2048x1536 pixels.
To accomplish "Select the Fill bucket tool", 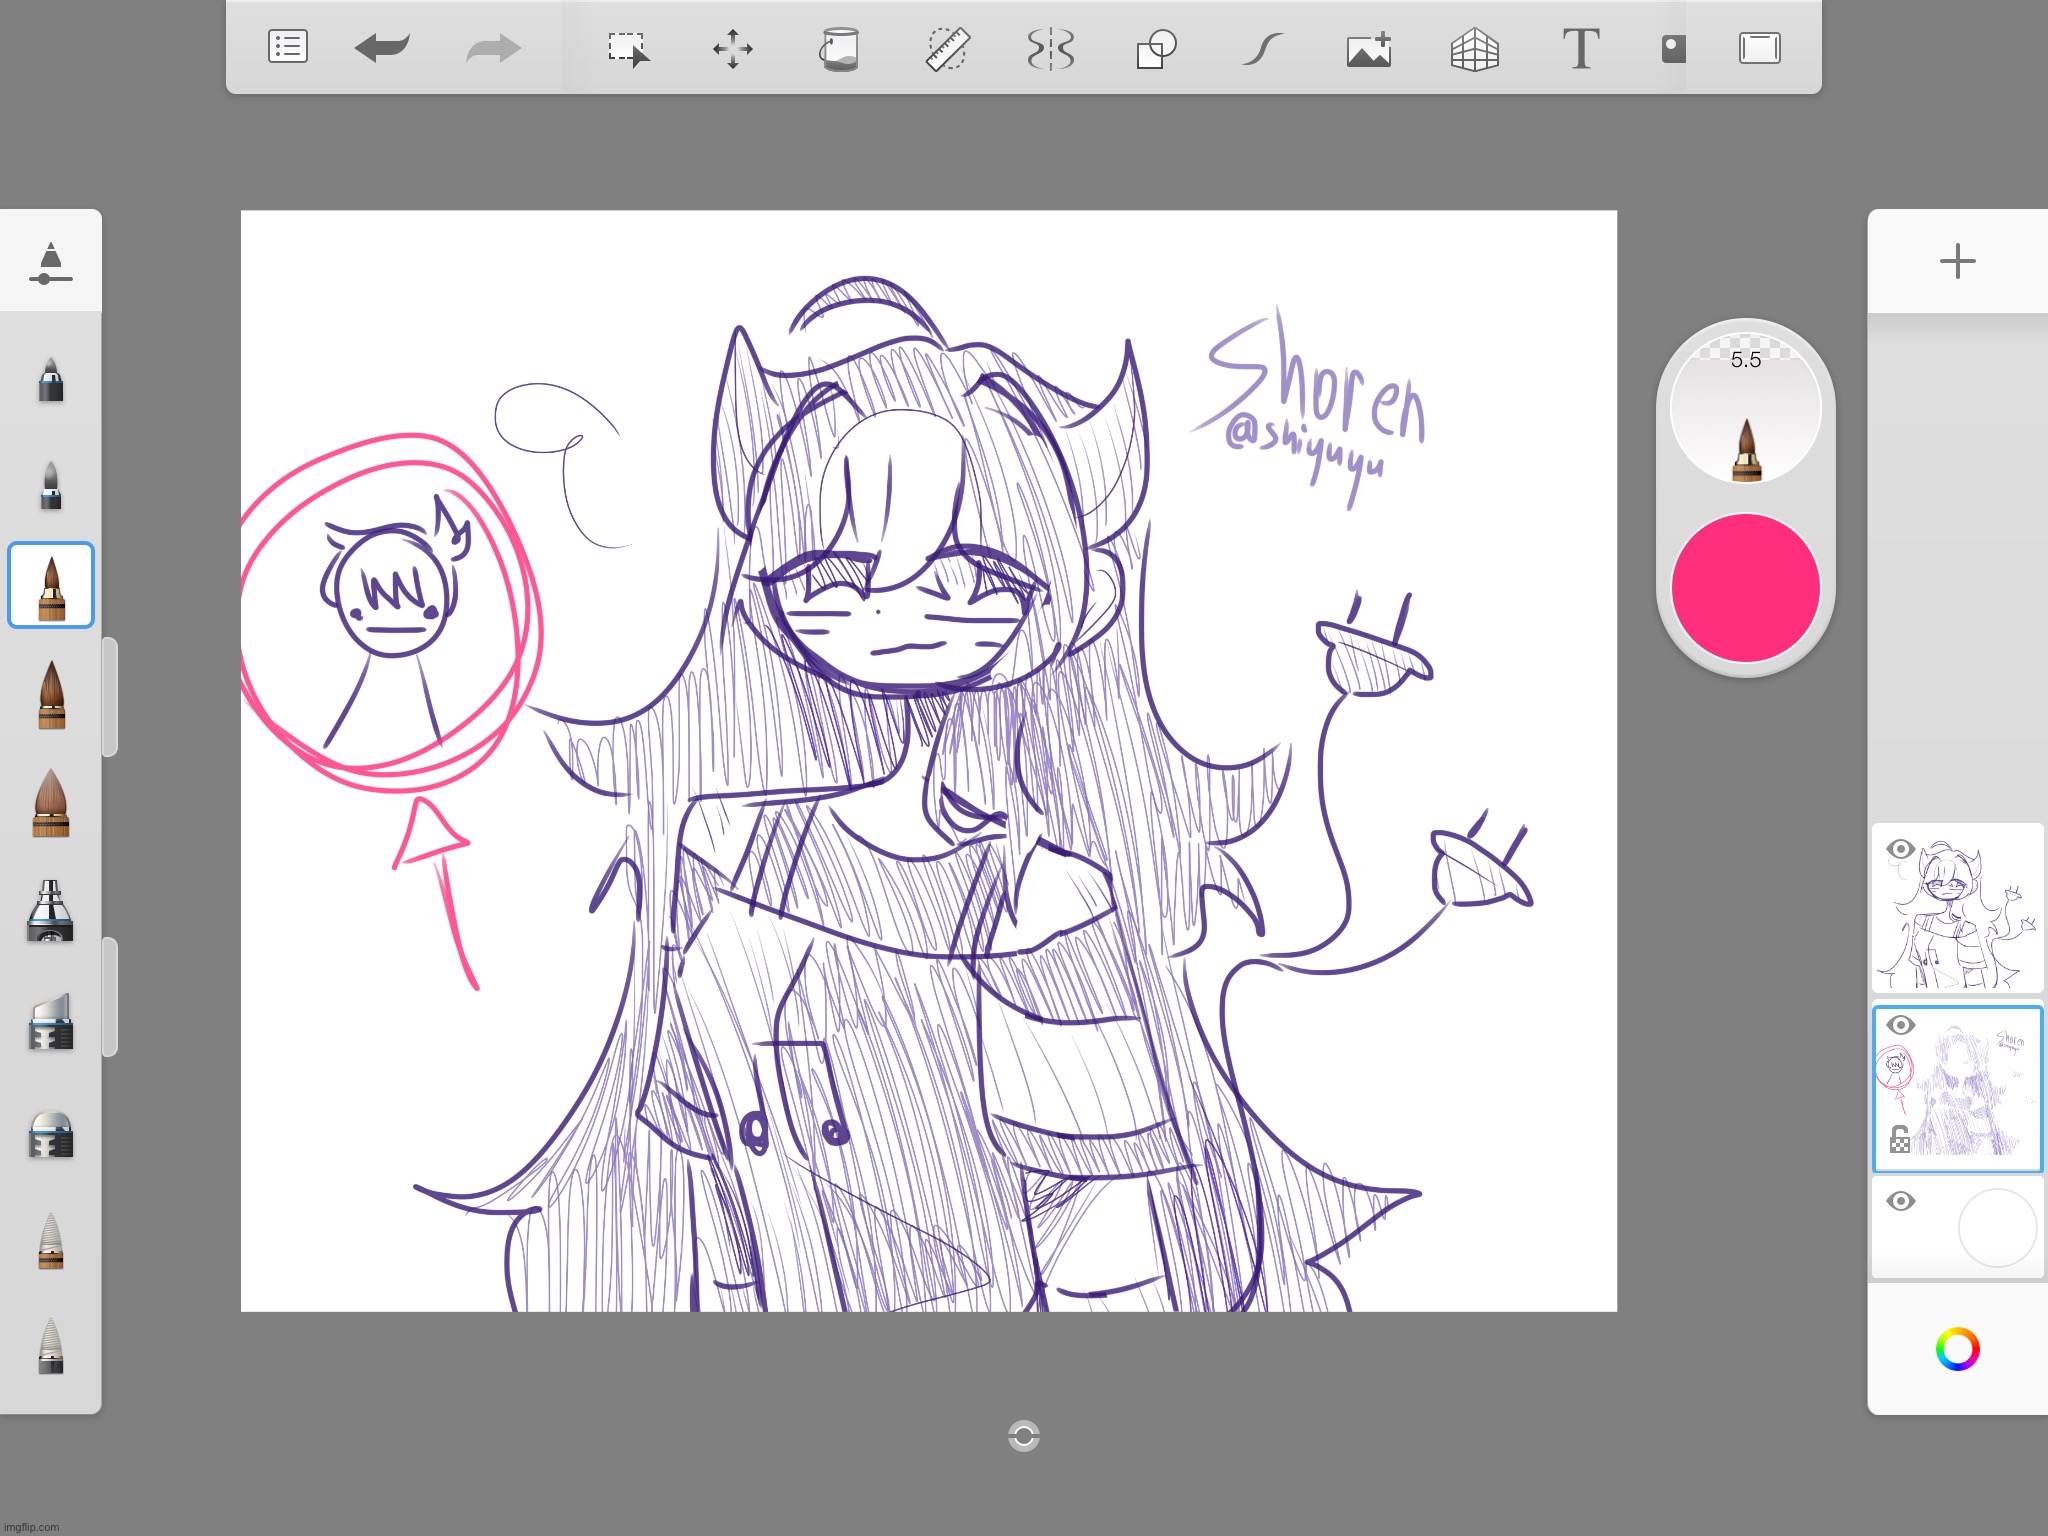I will pyautogui.click(x=841, y=47).
